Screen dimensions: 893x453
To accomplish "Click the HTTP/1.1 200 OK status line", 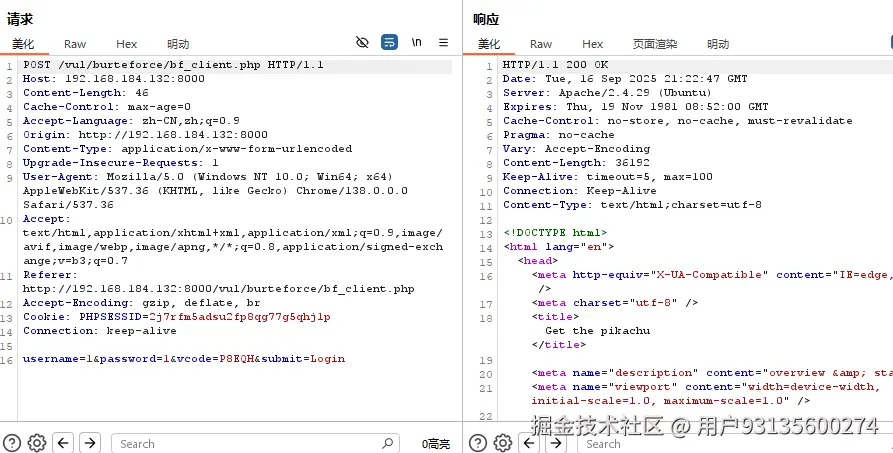I will tap(555, 65).
